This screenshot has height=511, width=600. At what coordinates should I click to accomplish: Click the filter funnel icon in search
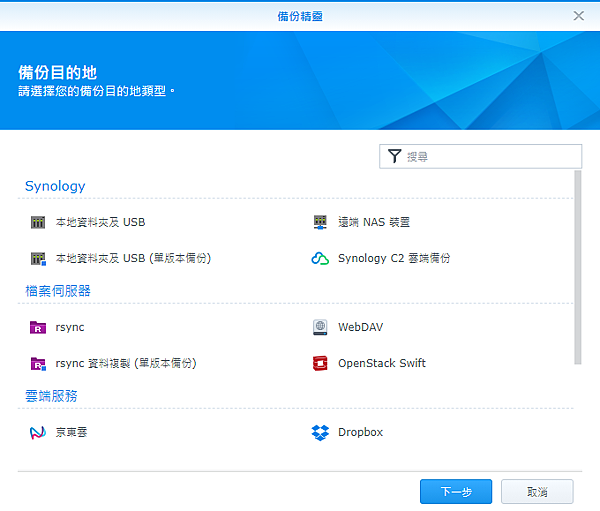click(x=394, y=156)
